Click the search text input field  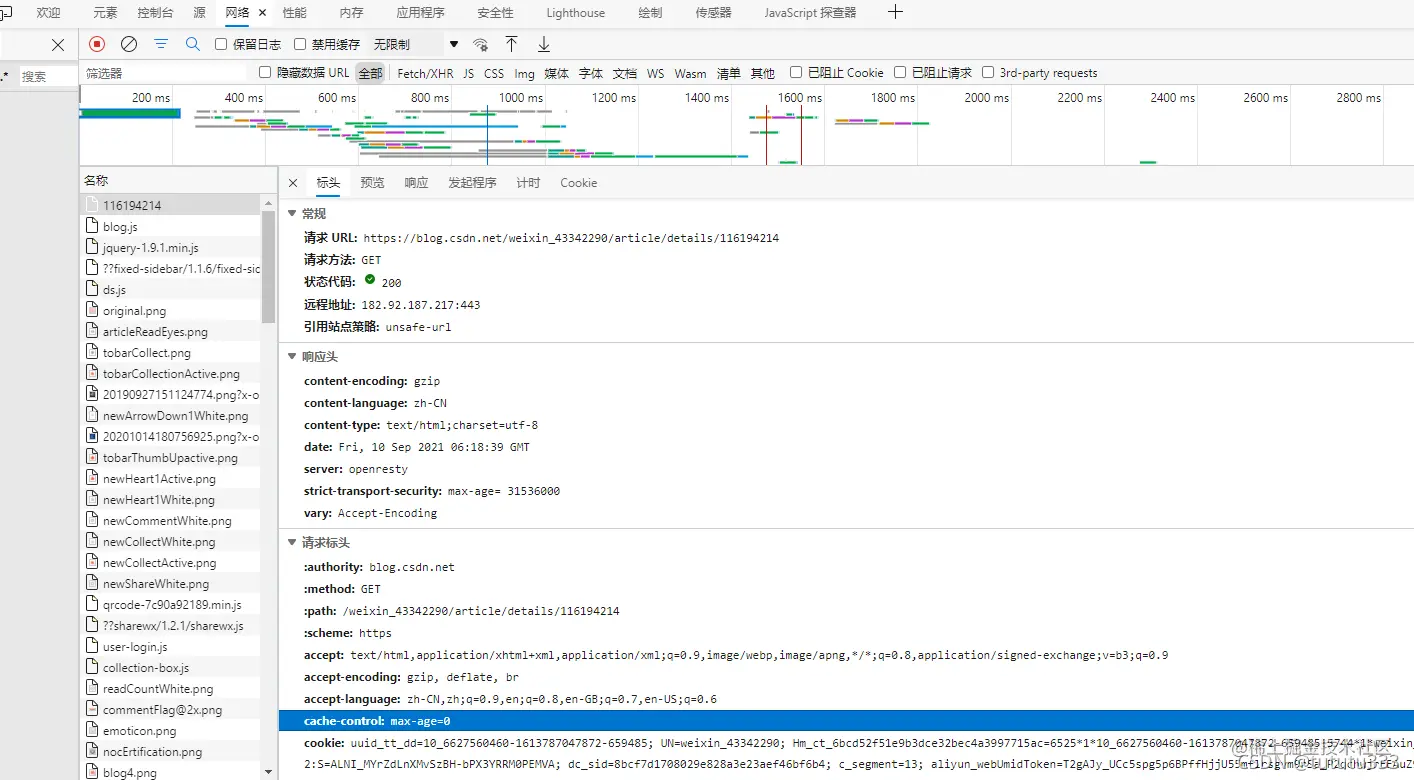(x=48, y=76)
